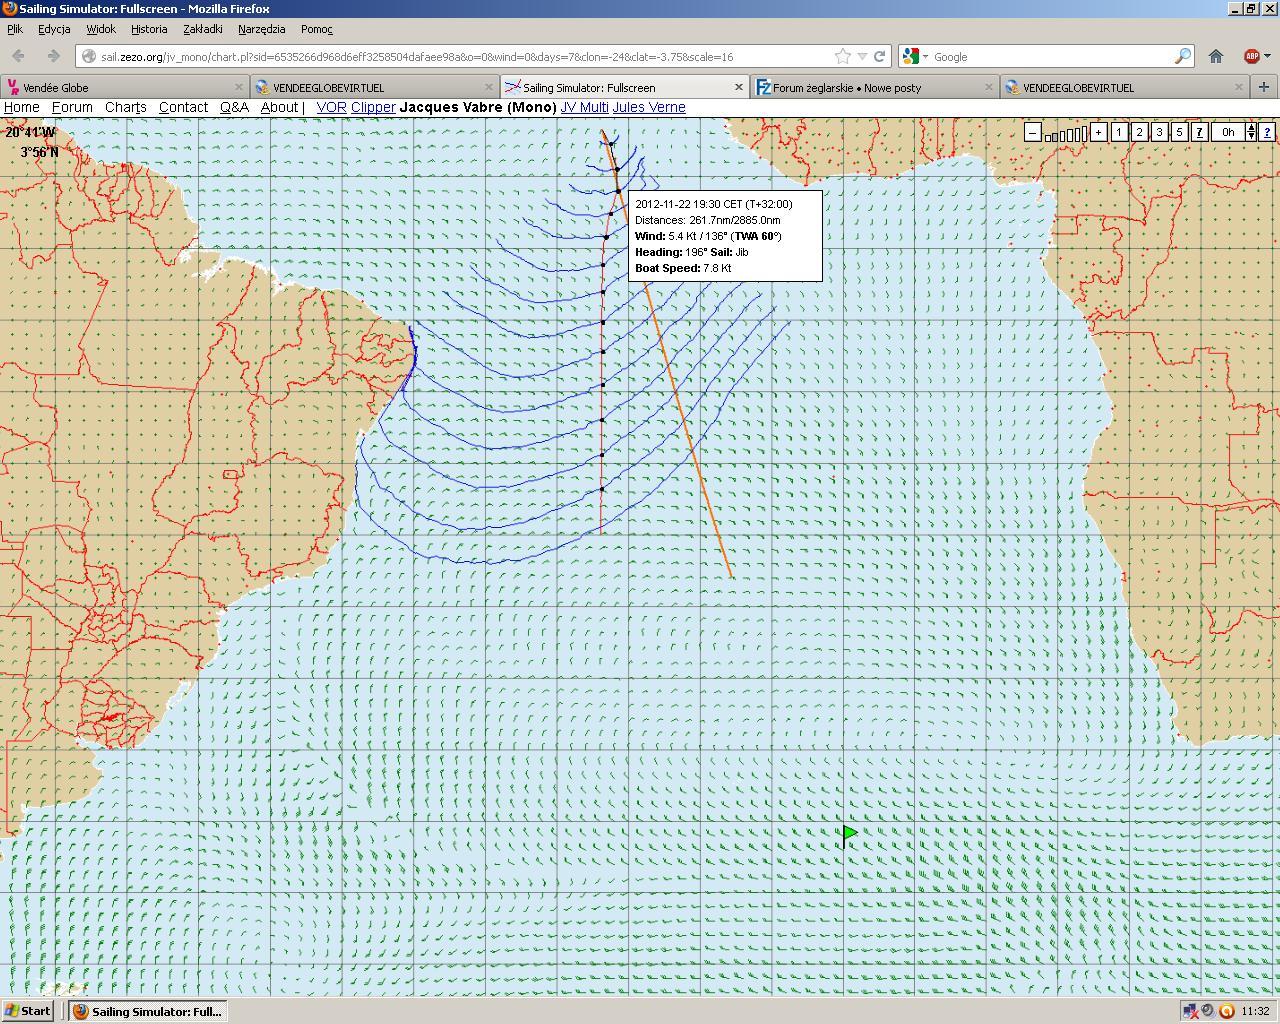
Task: Zoom in the chart with plus button
Action: pyautogui.click(x=1098, y=132)
